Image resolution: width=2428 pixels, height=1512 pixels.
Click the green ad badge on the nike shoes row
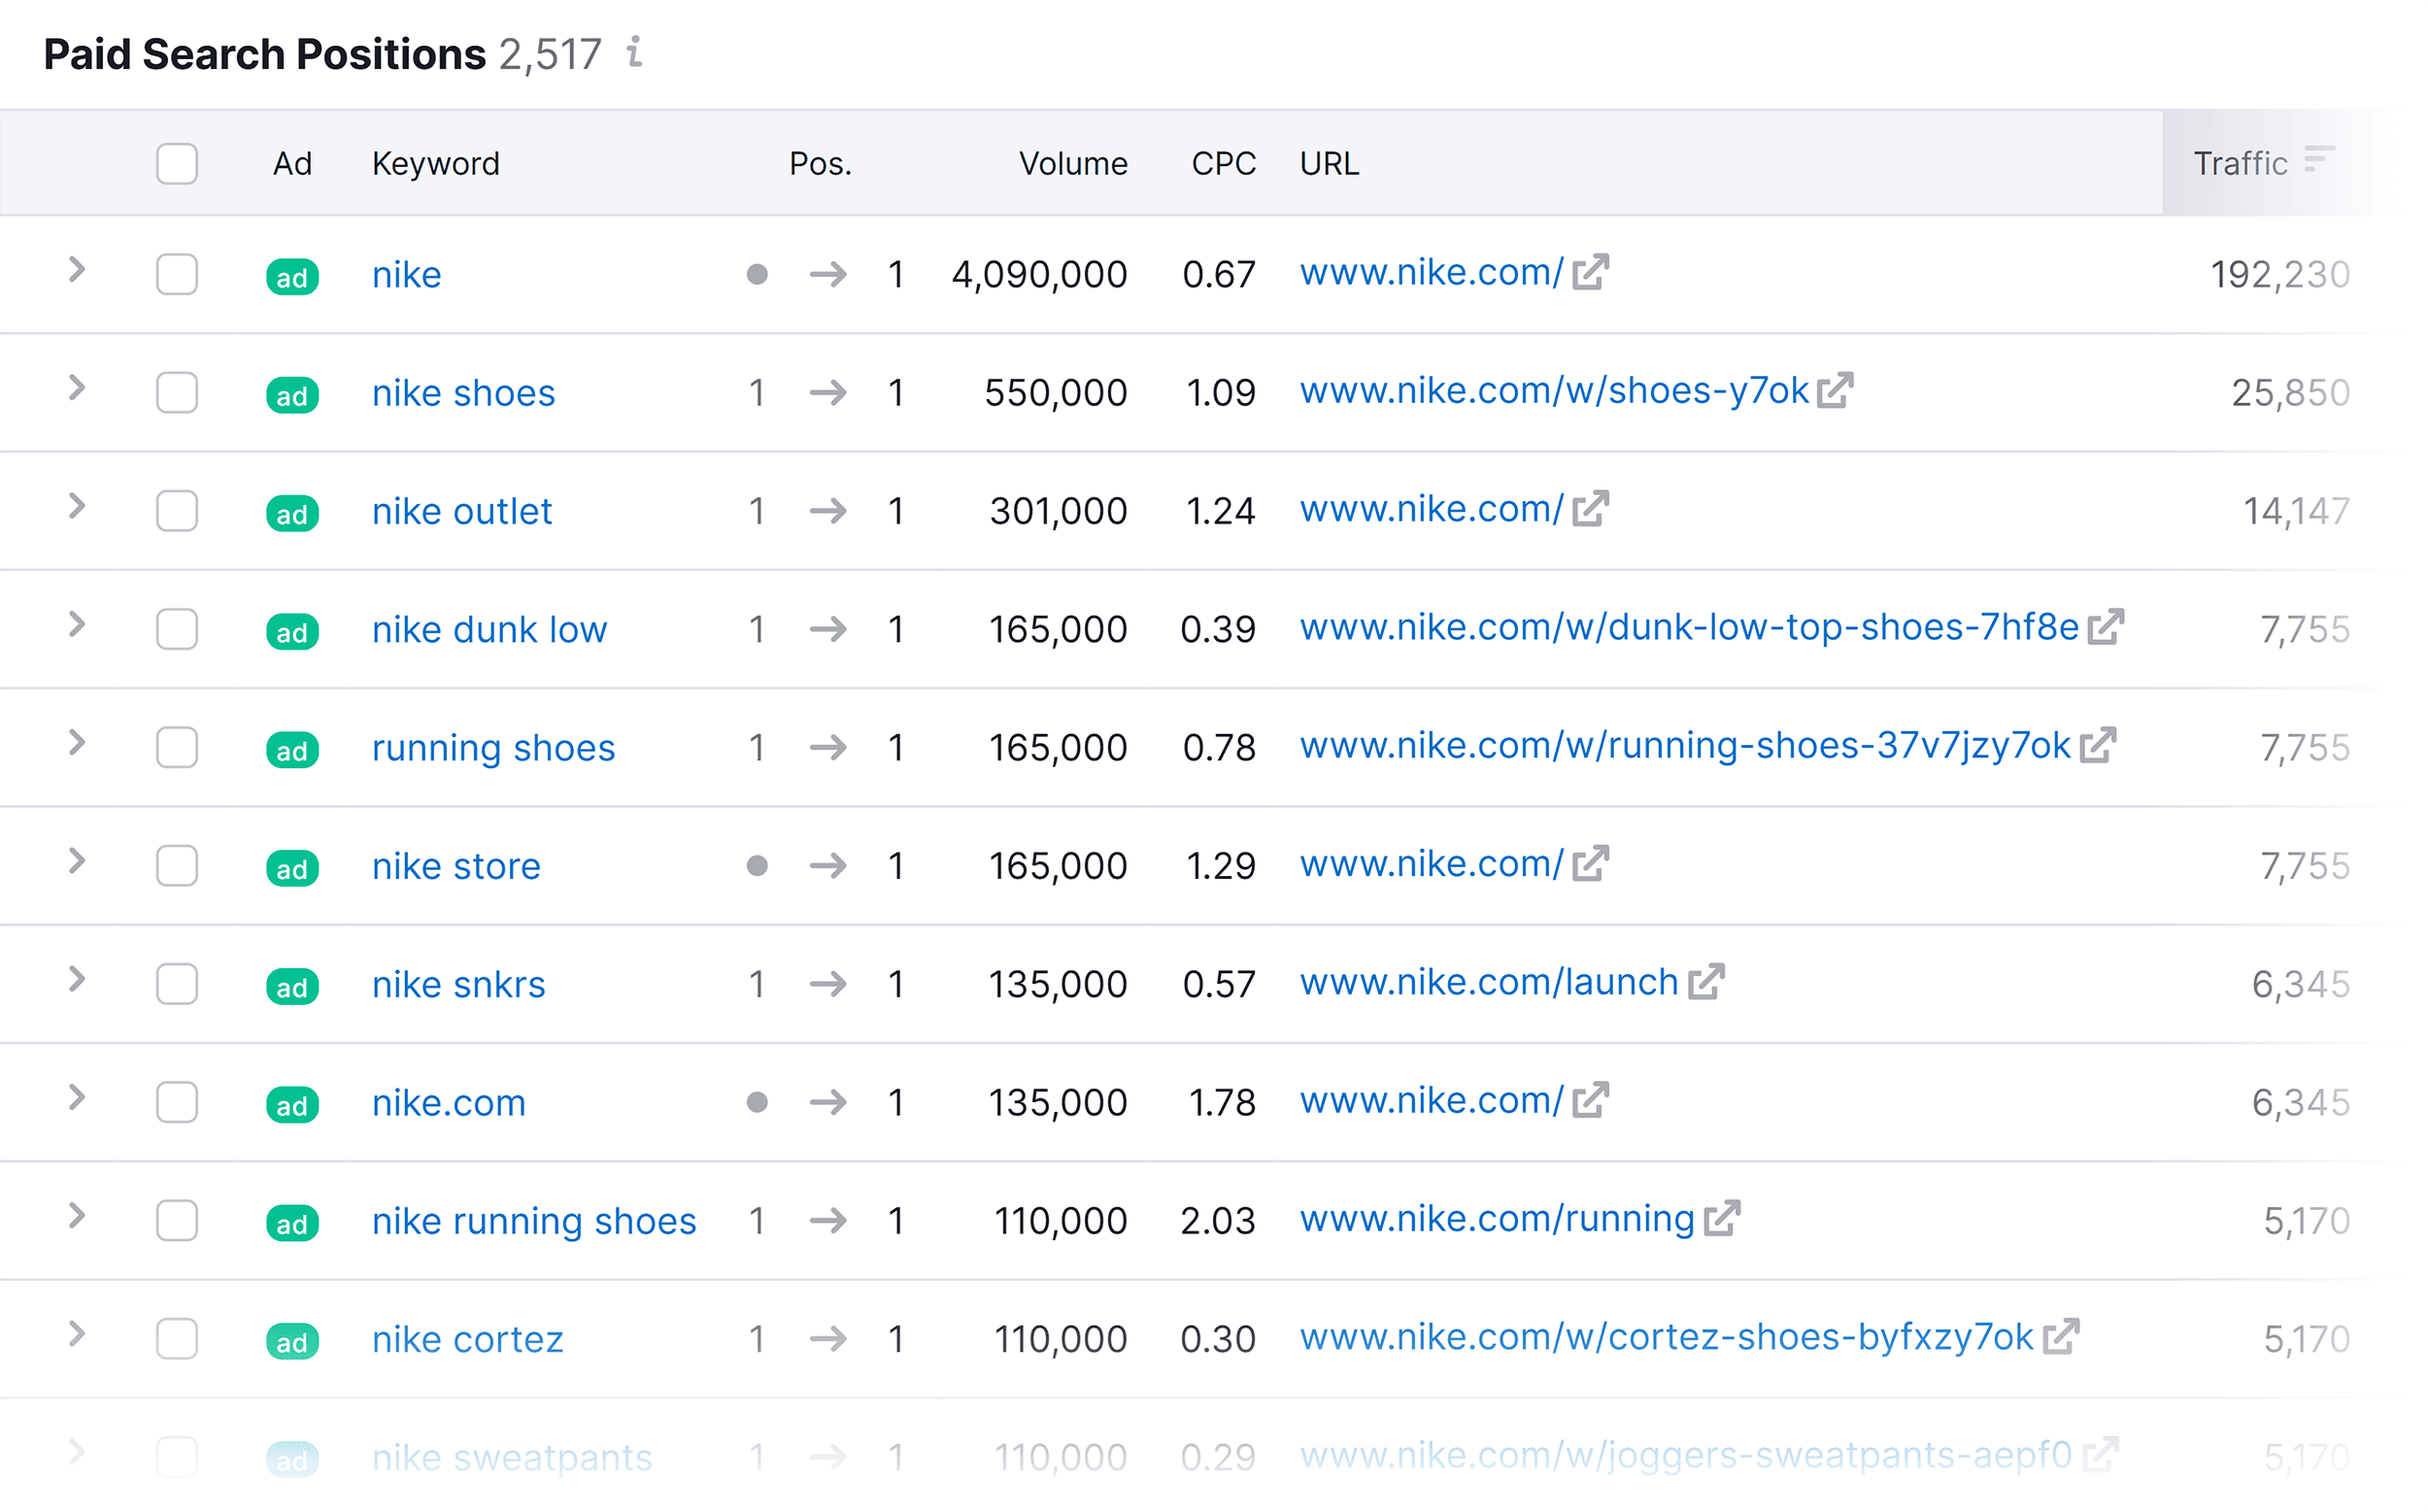coord(291,395)
